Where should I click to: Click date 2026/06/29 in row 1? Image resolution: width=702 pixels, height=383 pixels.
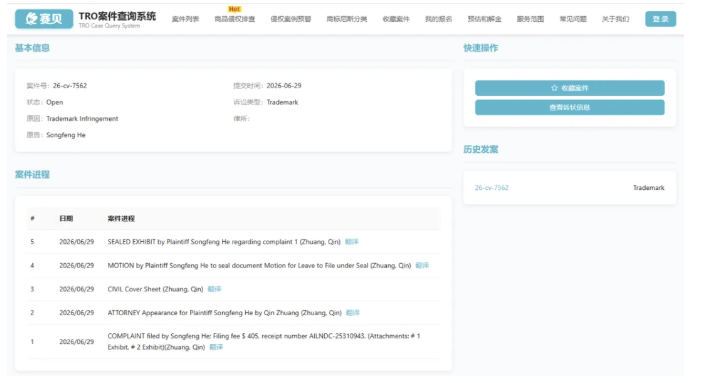point(77,342)
